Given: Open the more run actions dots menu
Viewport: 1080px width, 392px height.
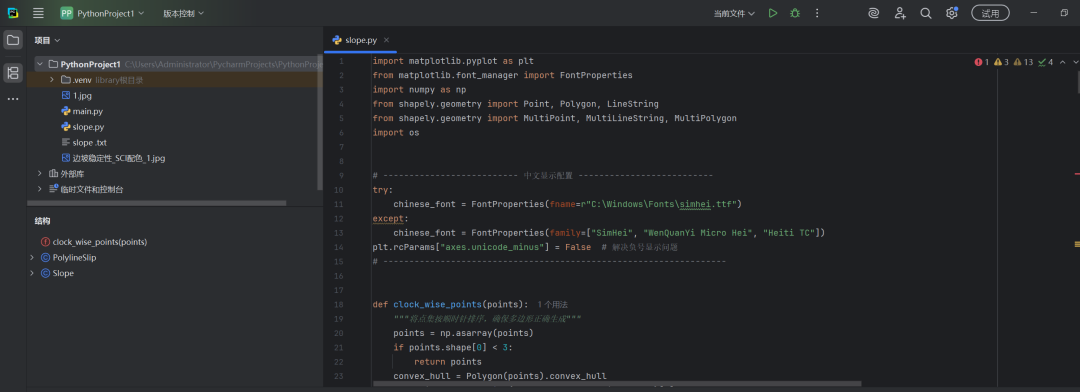Looking at the screenshot, I should [817, 13].
